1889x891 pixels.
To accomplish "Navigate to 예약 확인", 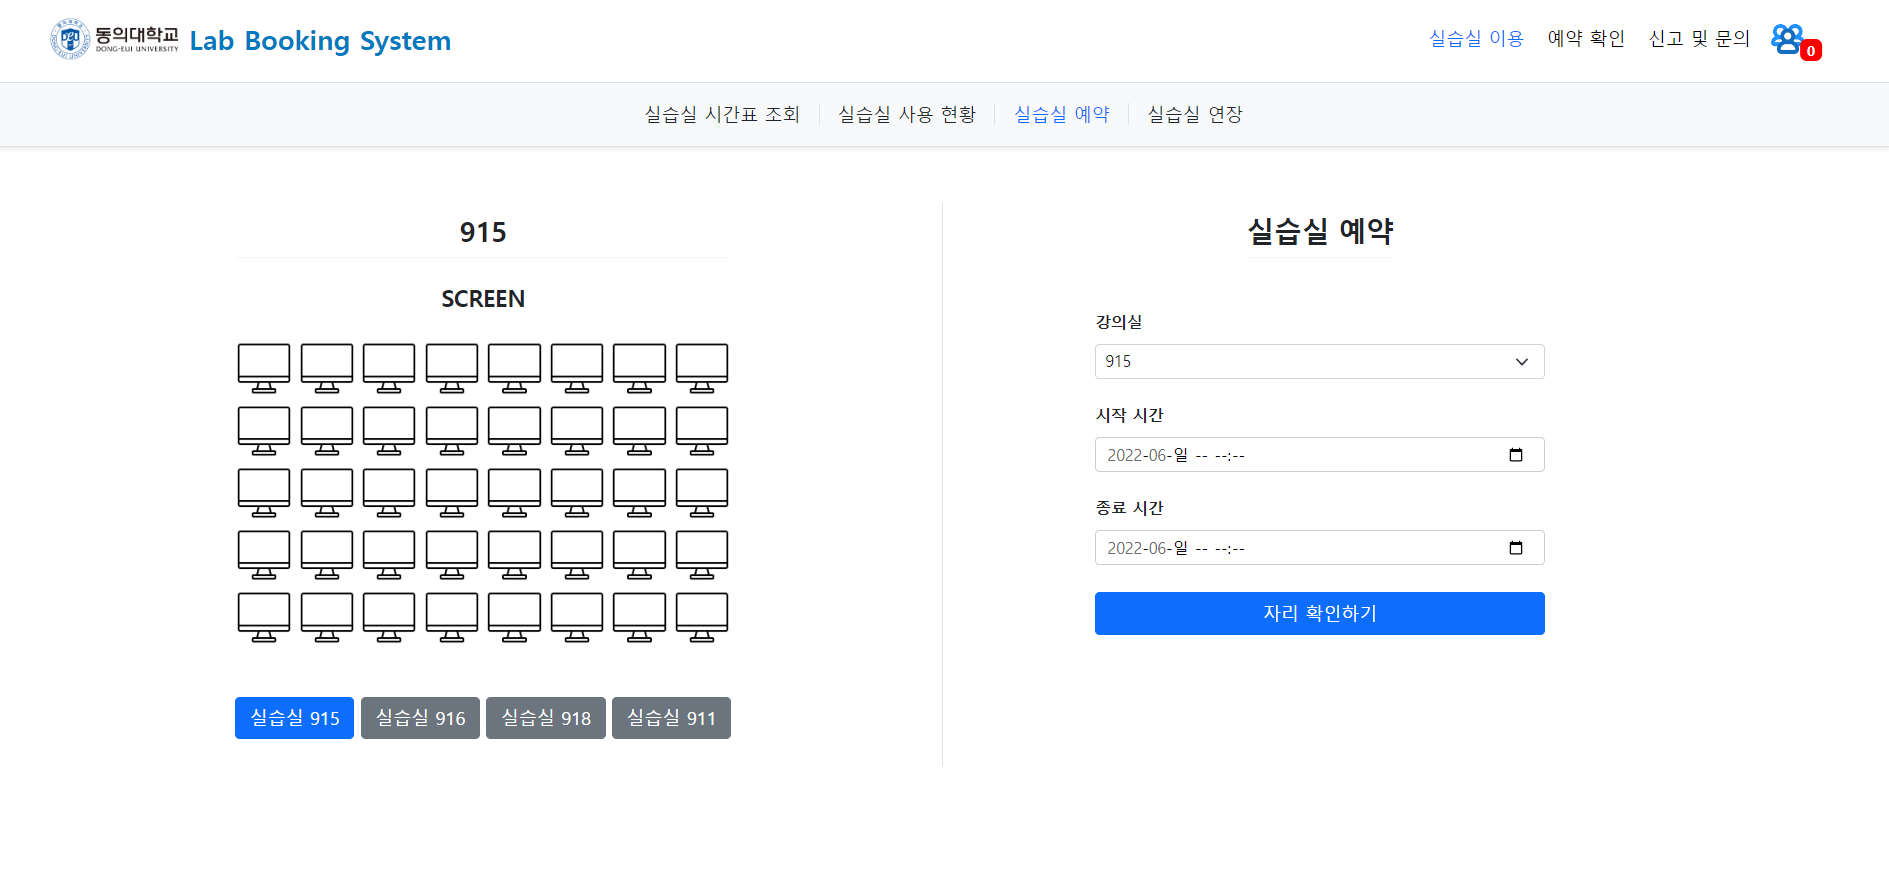I will [1585, 38].
